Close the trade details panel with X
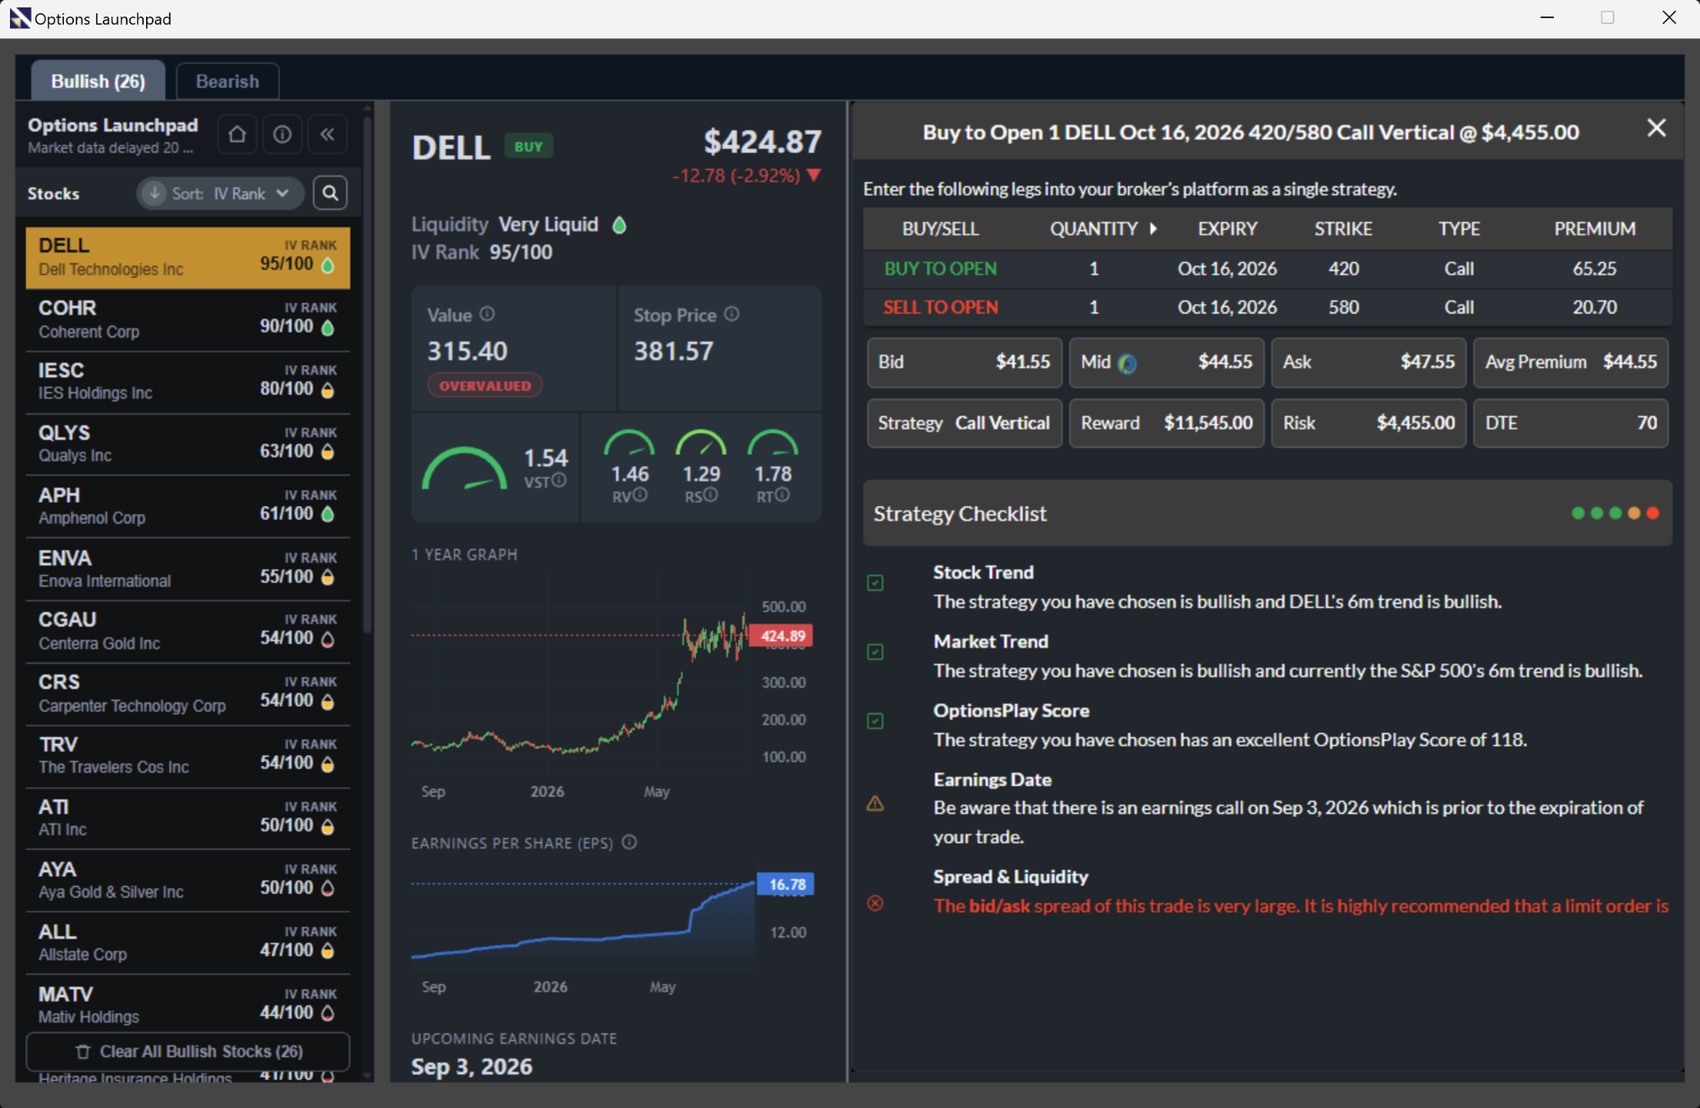The height and width of the screenshot is (1108, 1700). (x=1656, y=128)
